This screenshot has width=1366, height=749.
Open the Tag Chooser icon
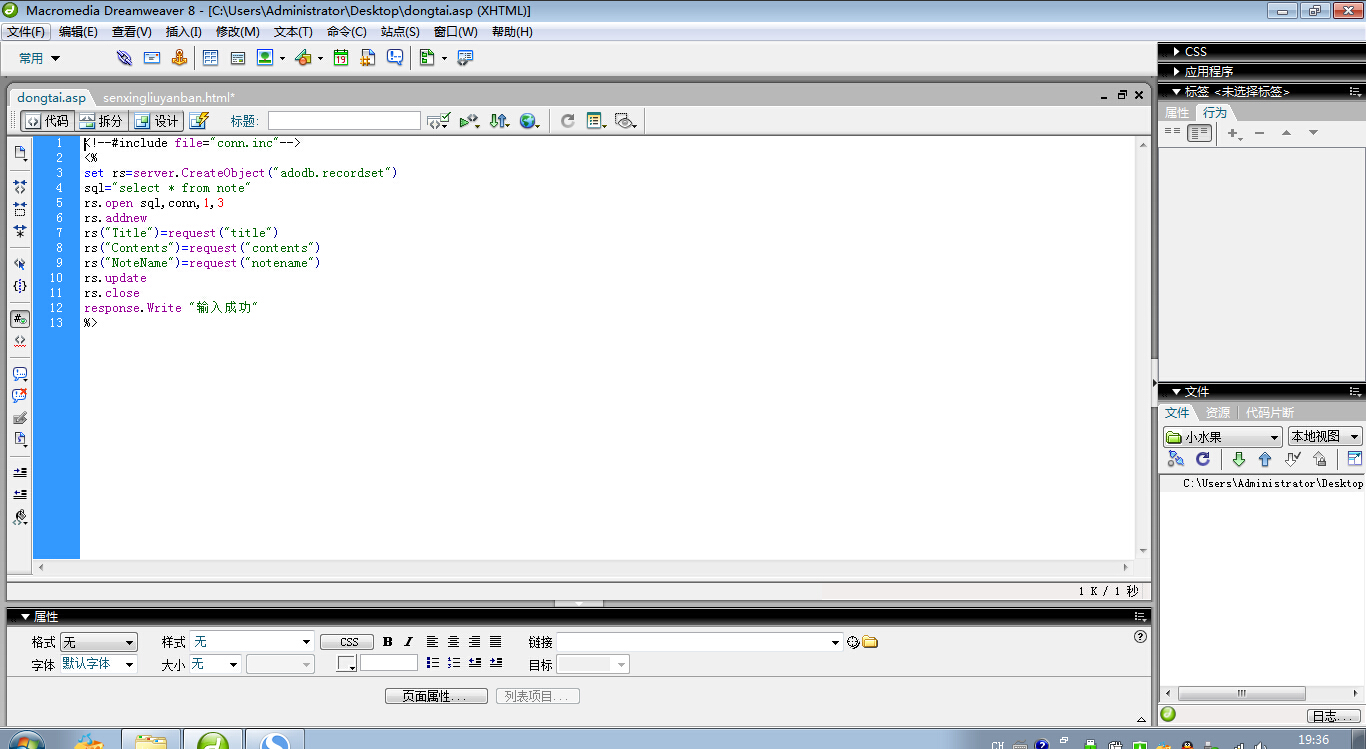point(465,58)
